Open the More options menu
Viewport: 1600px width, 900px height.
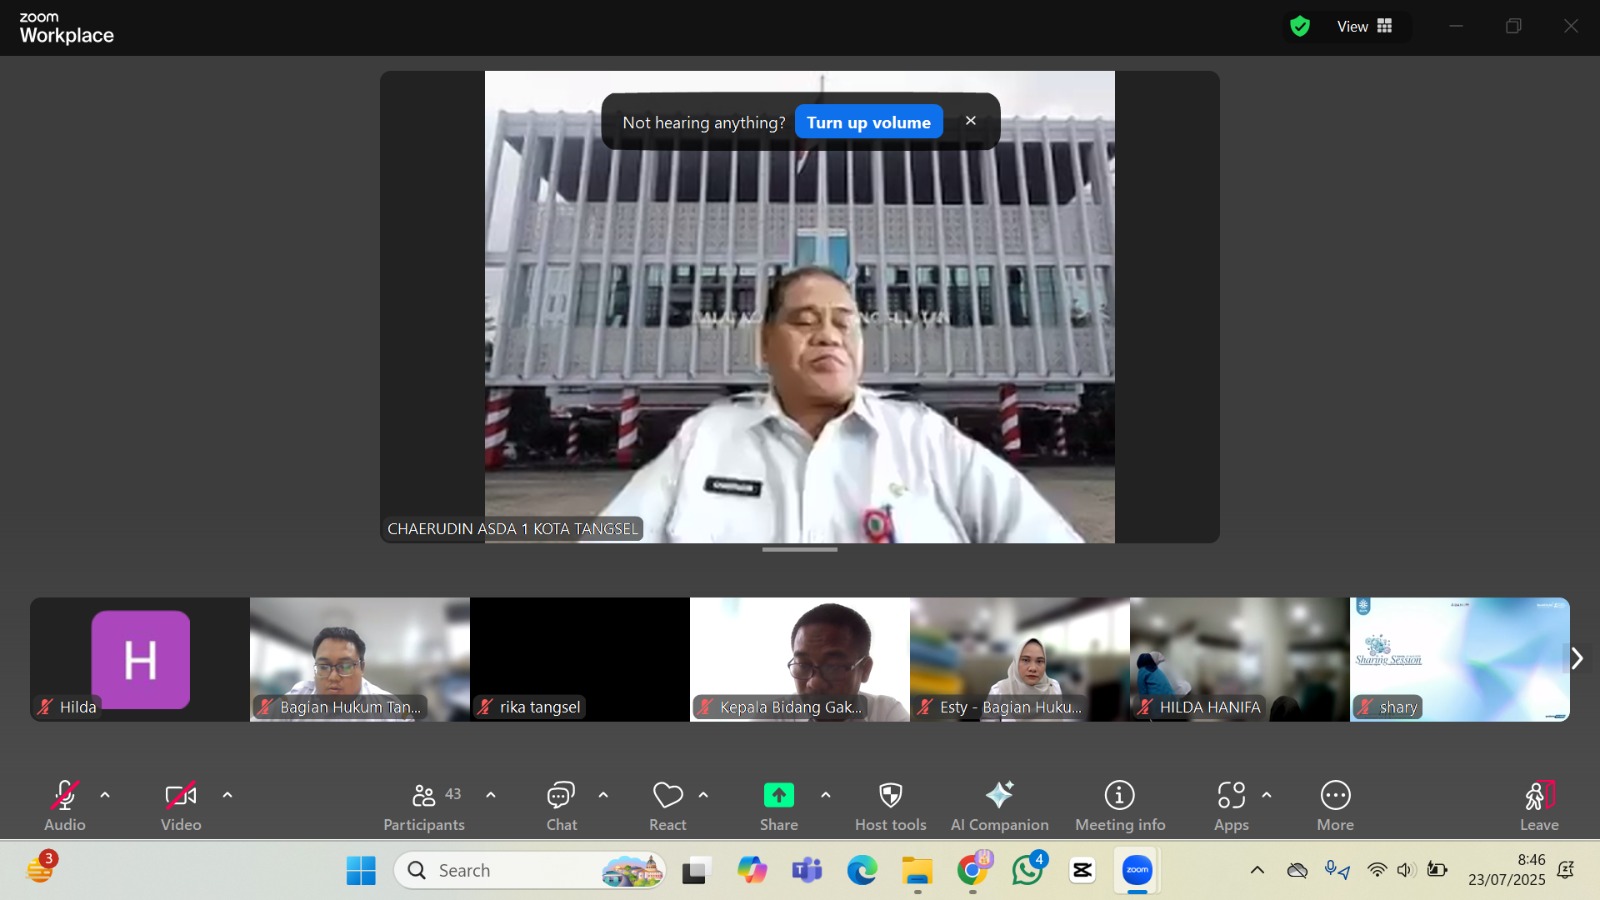(x=1335, y=805)
